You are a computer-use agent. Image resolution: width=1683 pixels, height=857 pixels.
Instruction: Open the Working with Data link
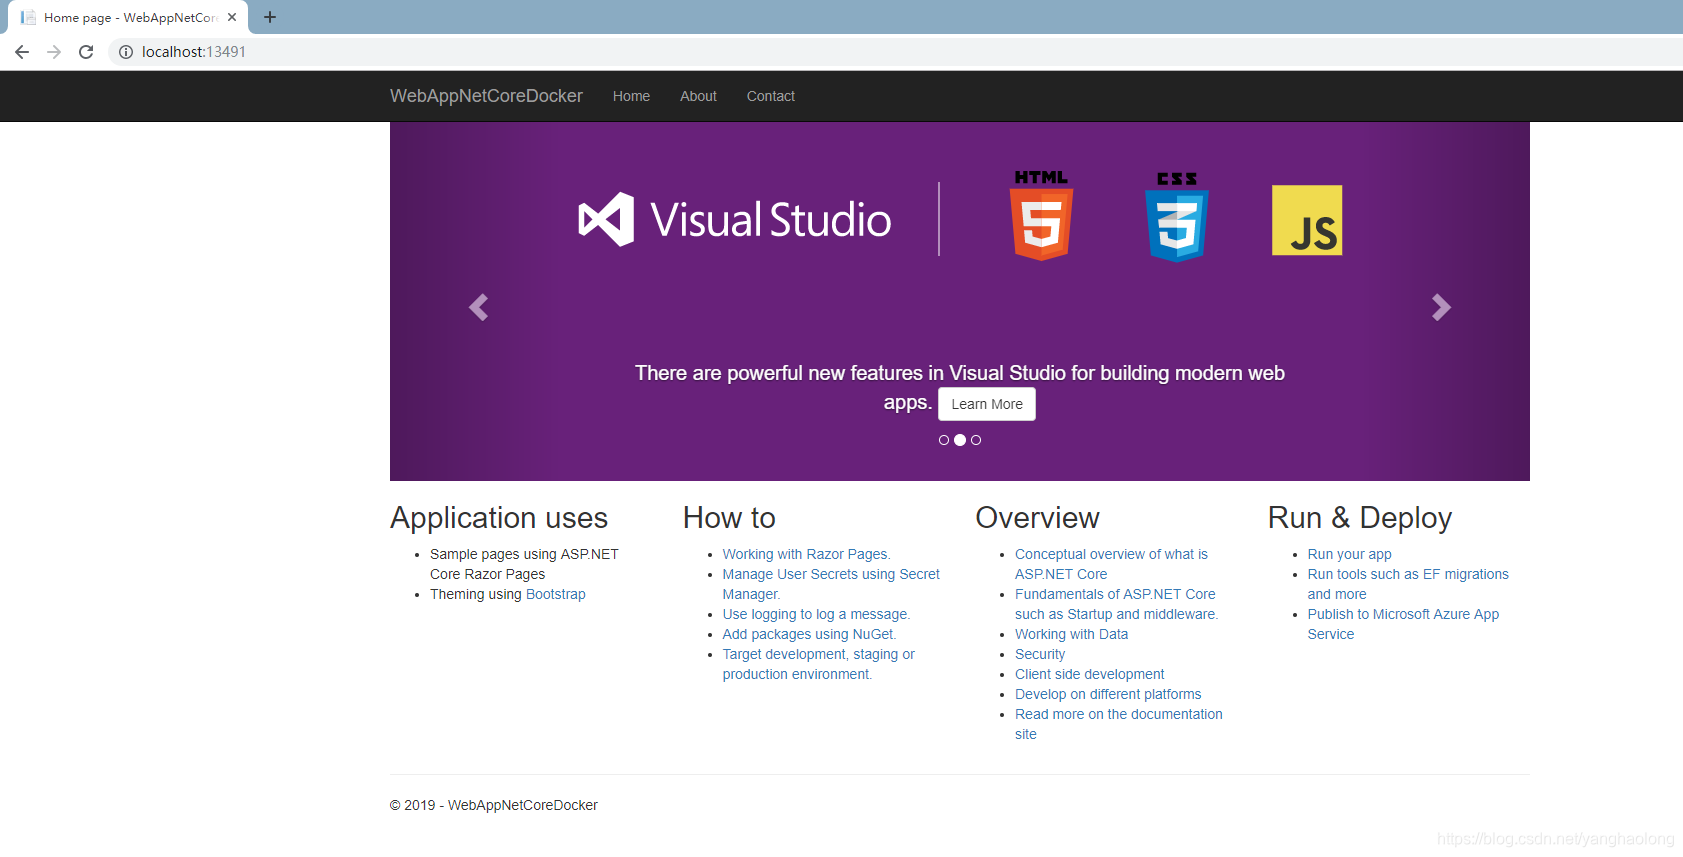click(x=1071, y=634)
